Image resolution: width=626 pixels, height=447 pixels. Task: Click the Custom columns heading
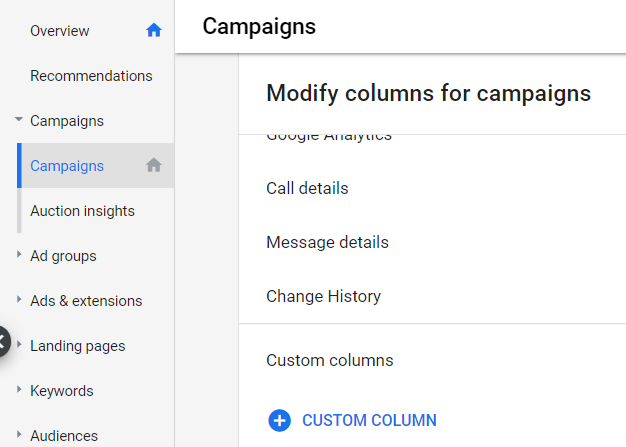pos(330,360)
